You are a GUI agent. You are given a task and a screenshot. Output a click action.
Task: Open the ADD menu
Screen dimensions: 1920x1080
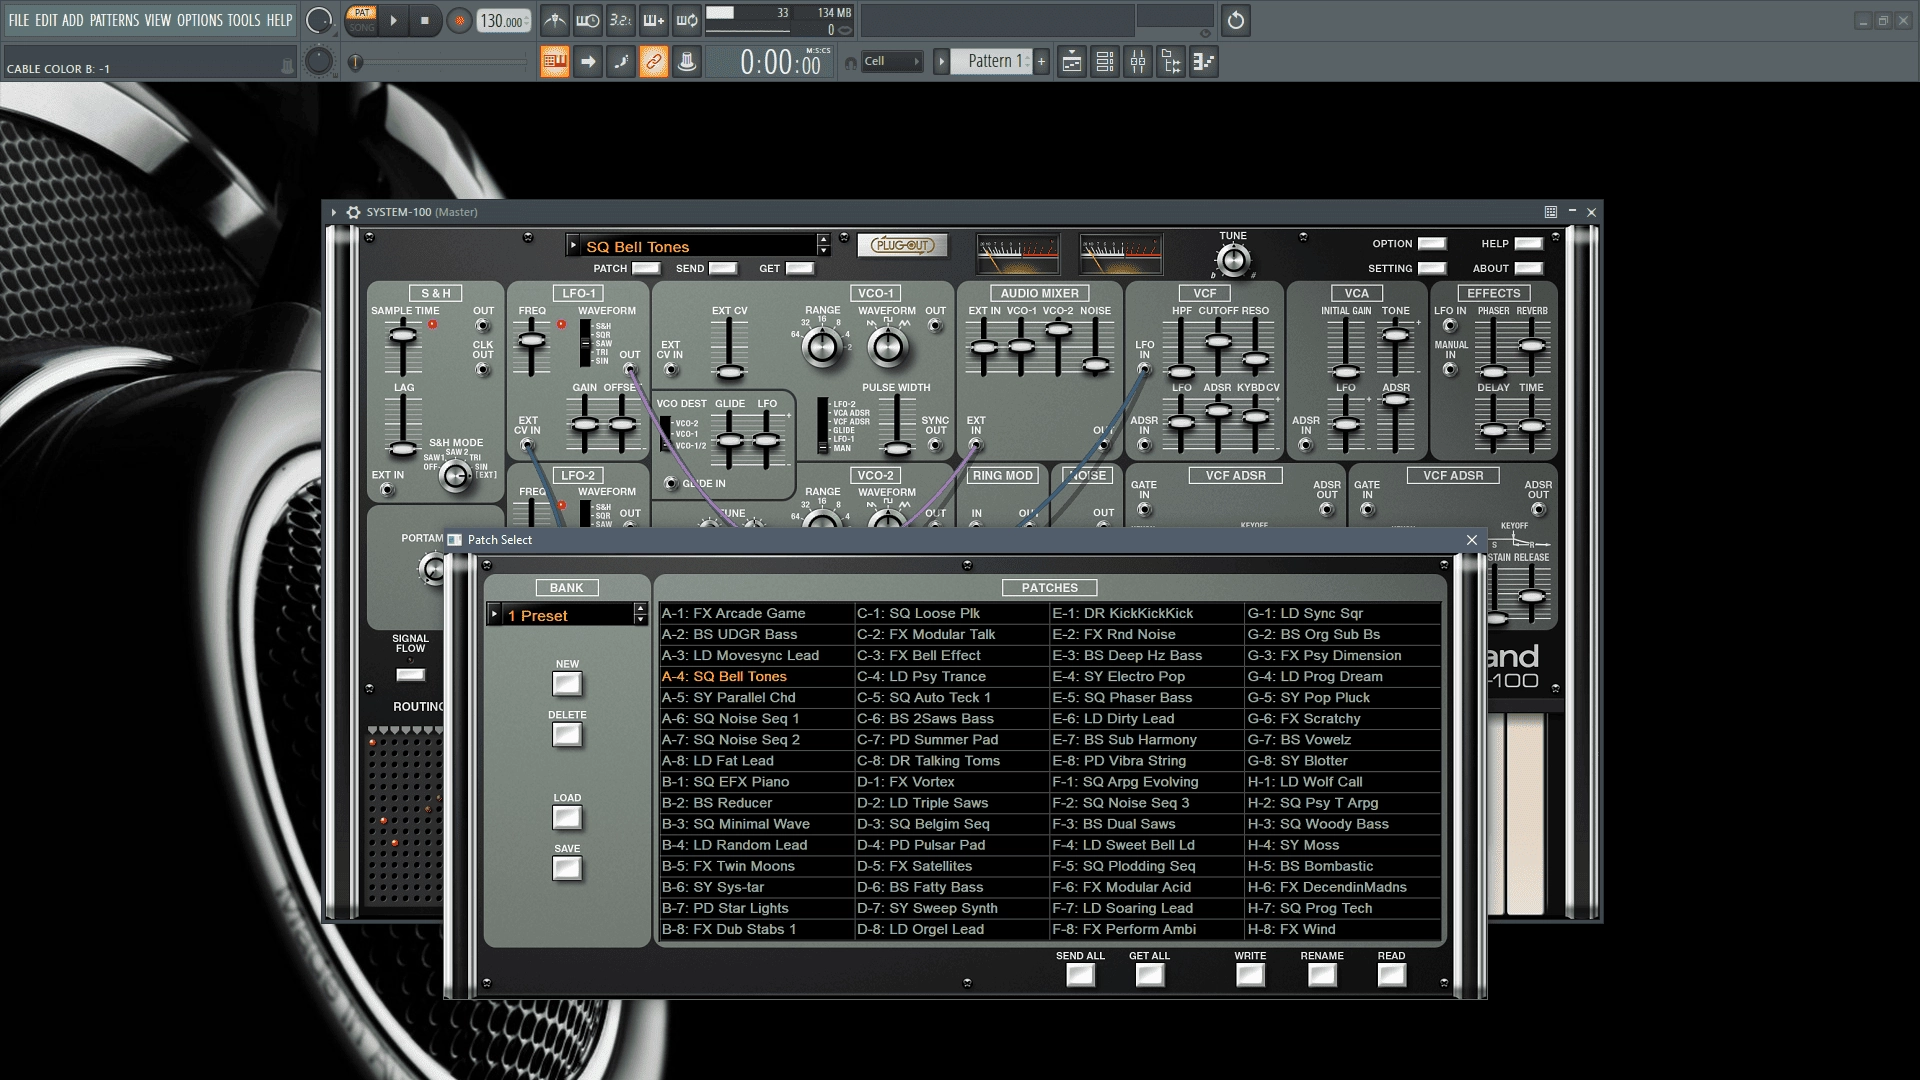[x=73, y=20]
